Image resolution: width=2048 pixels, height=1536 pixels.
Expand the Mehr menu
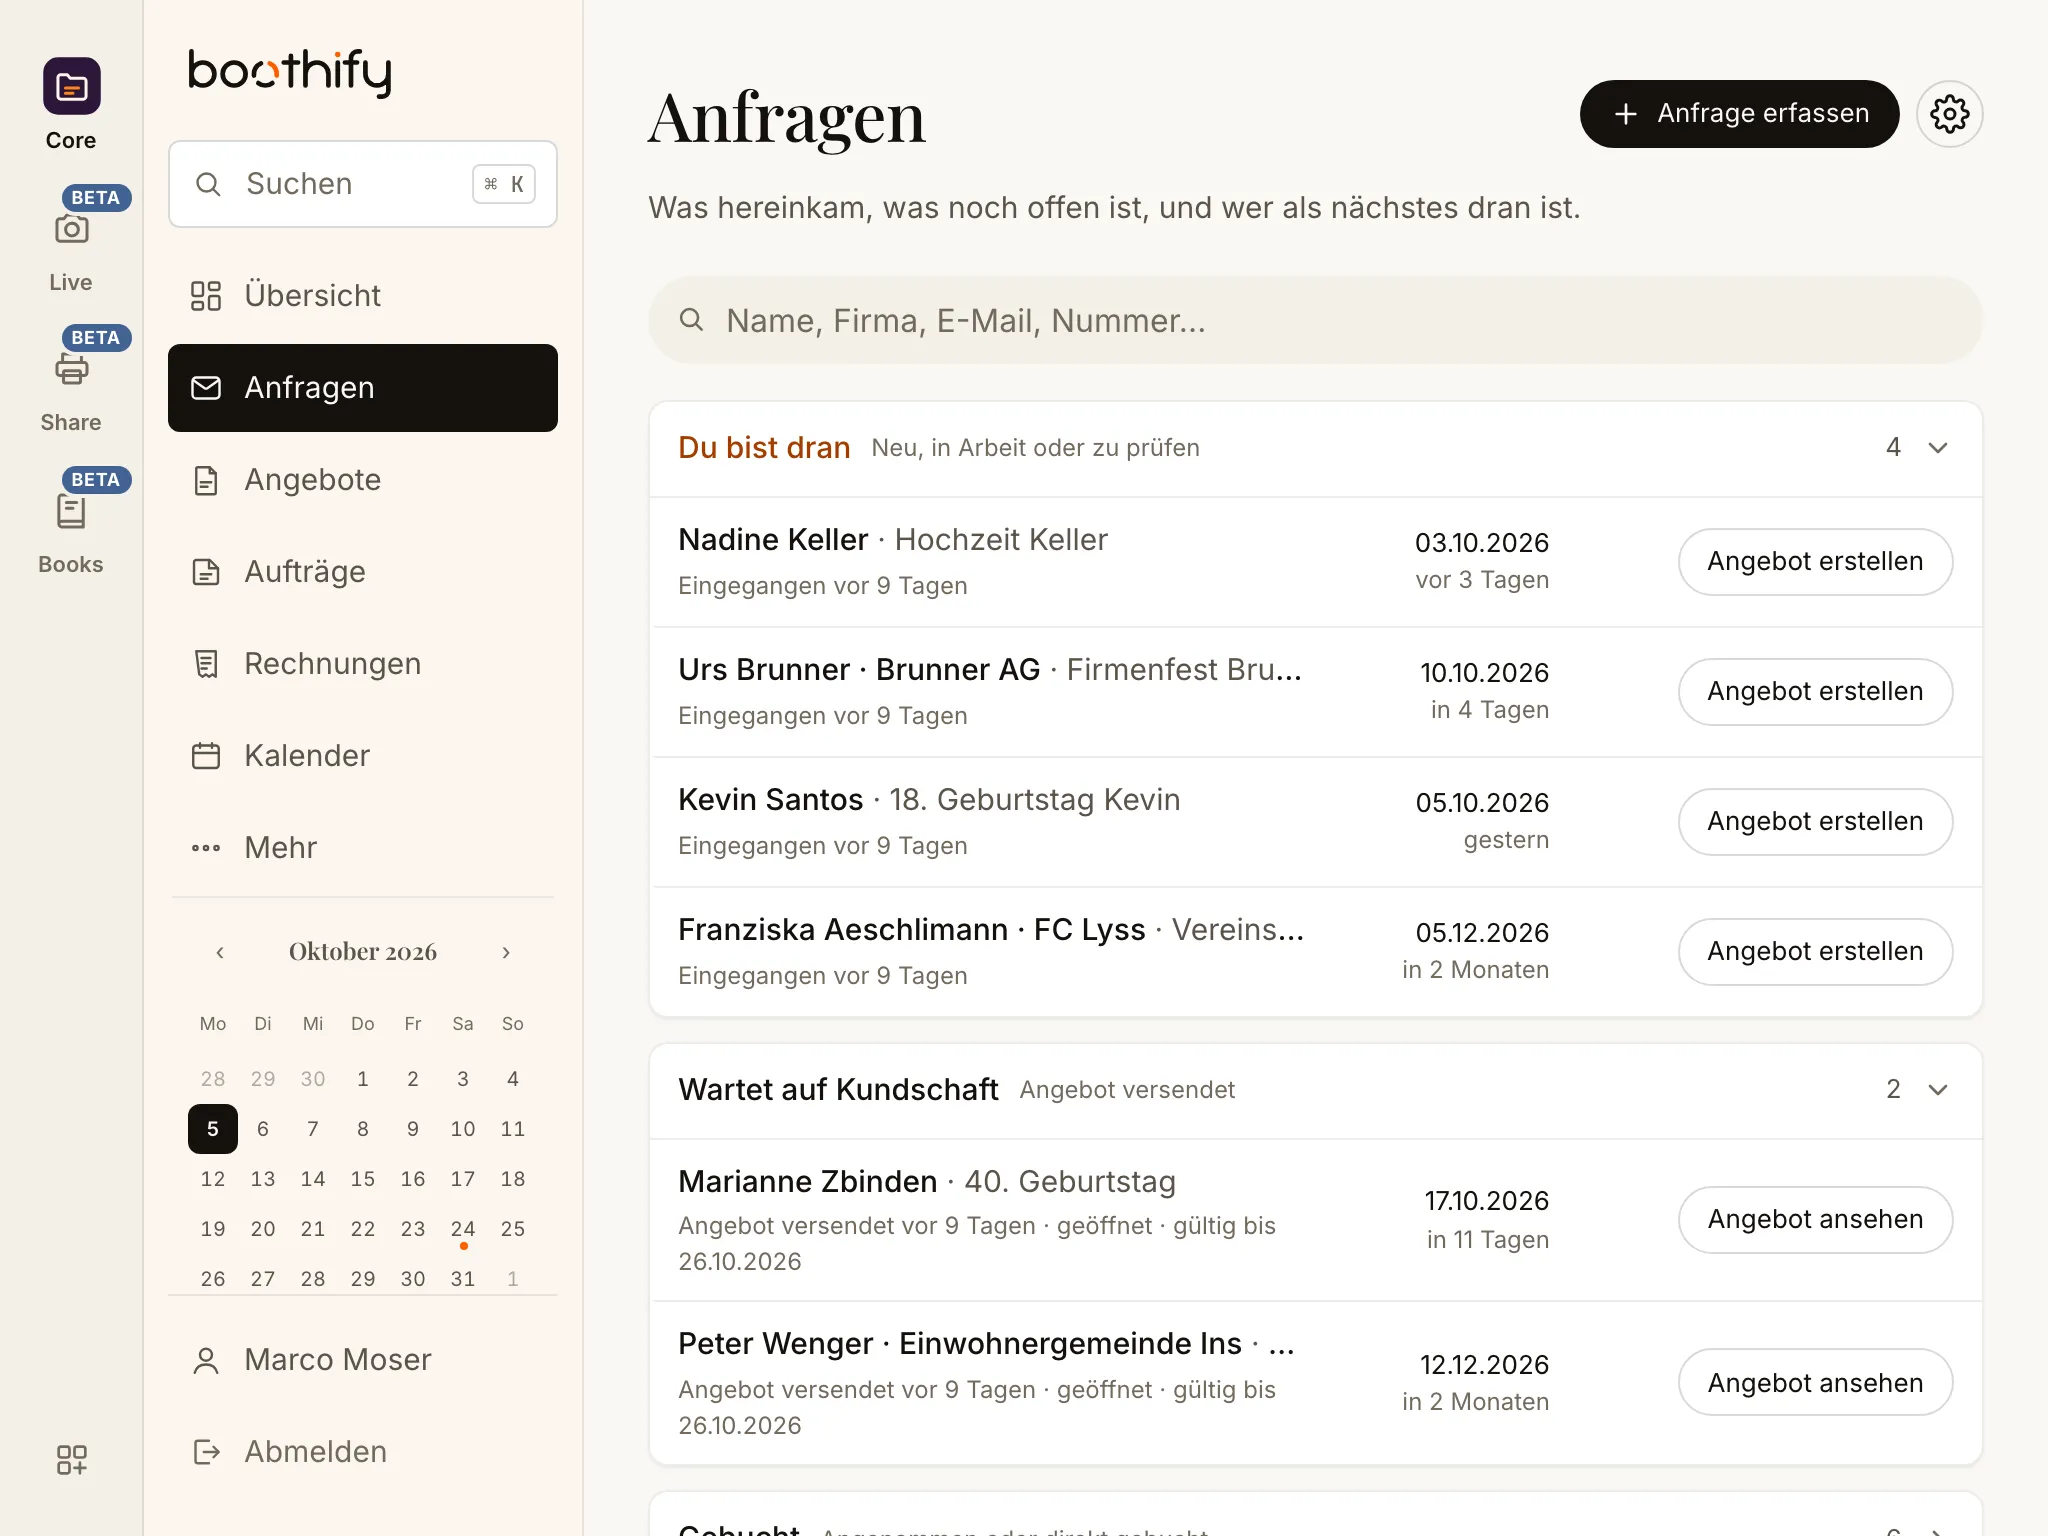click(x=363, y=848)
